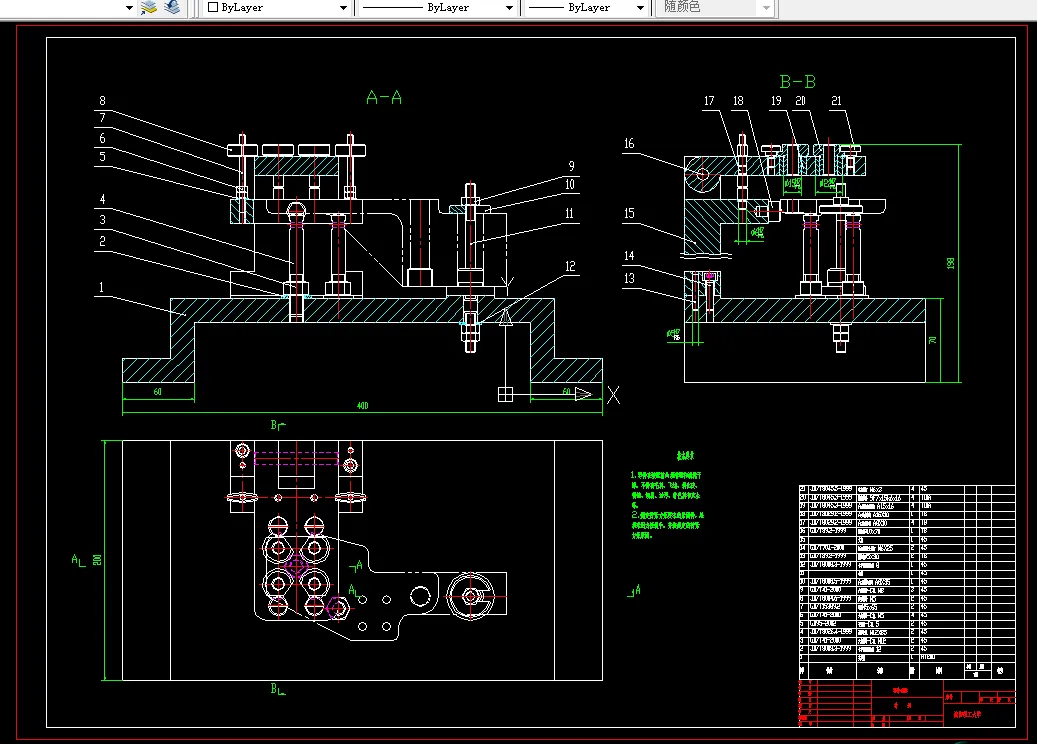Select the A-A section title text
This screenshot has height=744, width=1037.
point(384,97)
